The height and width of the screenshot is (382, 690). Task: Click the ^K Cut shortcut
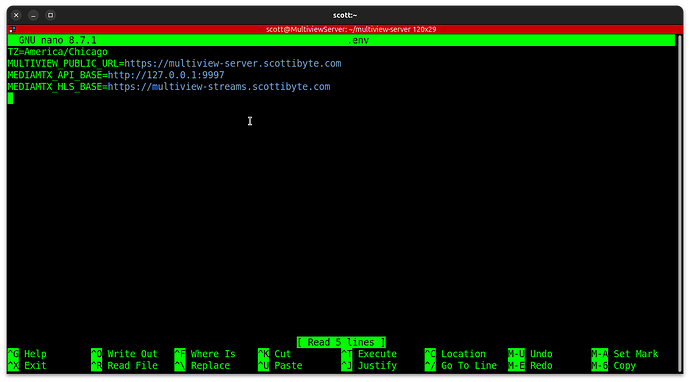point(275,354)
